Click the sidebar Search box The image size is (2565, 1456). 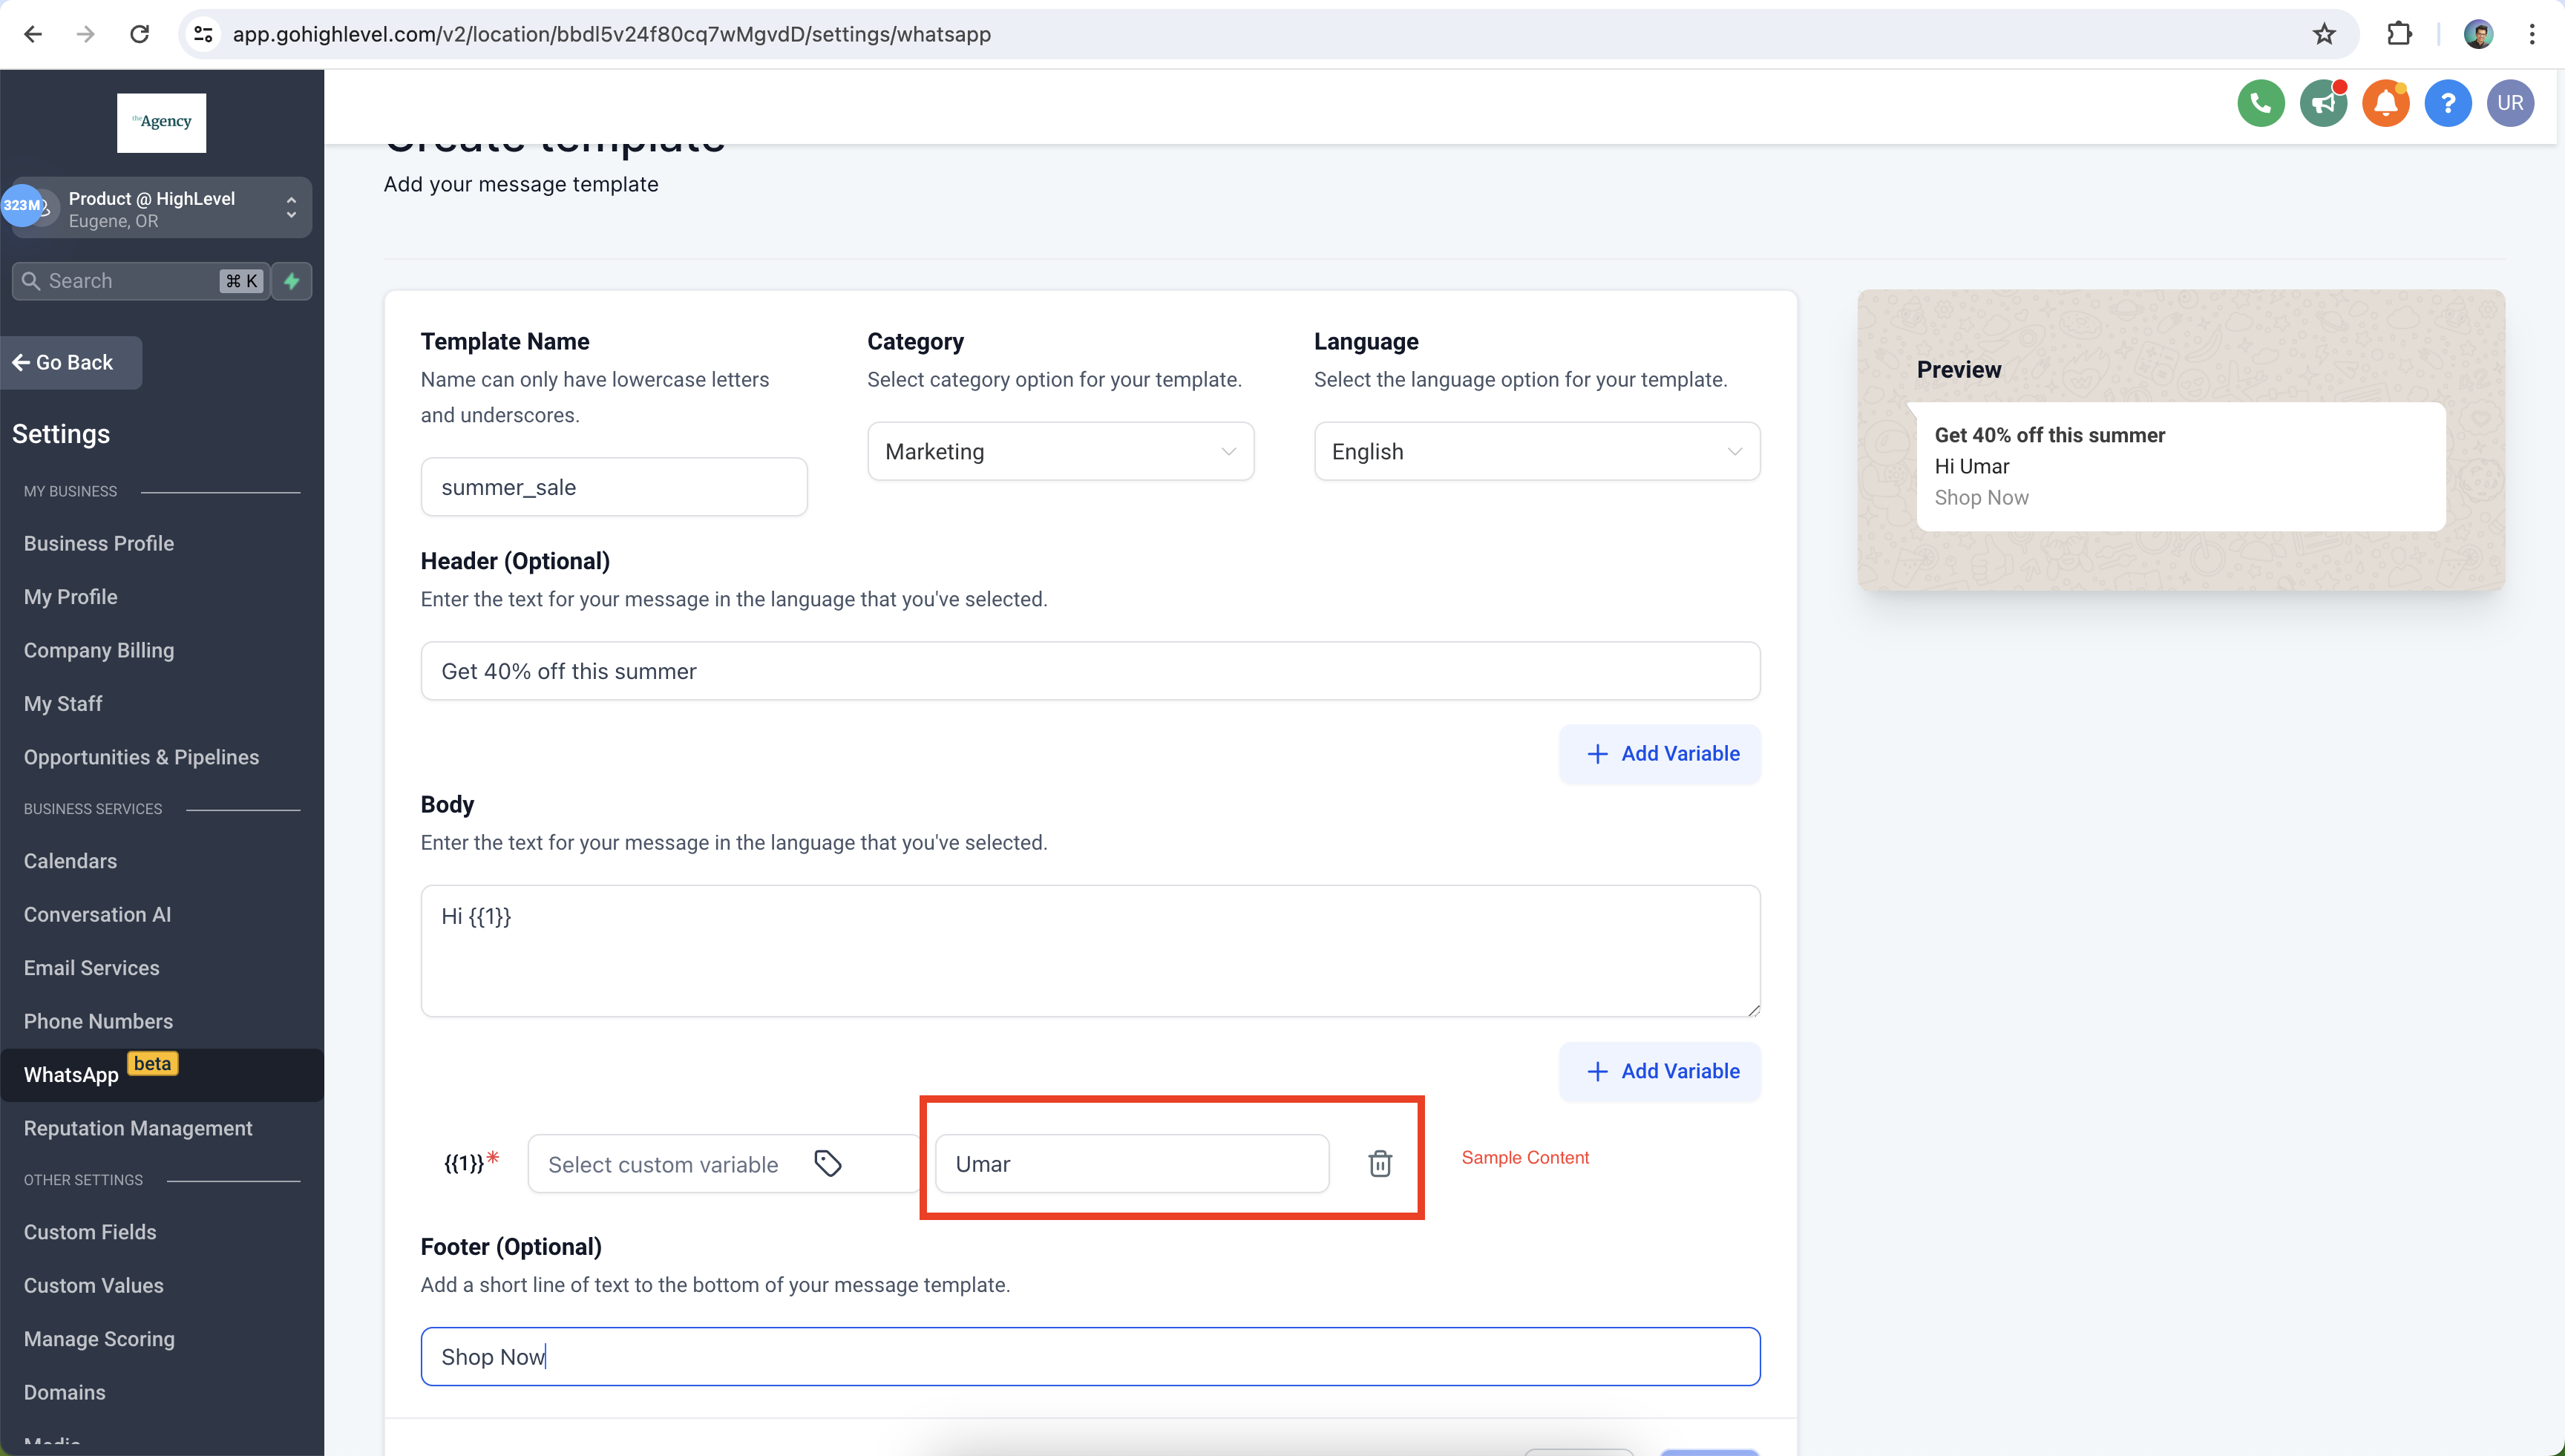140,281
